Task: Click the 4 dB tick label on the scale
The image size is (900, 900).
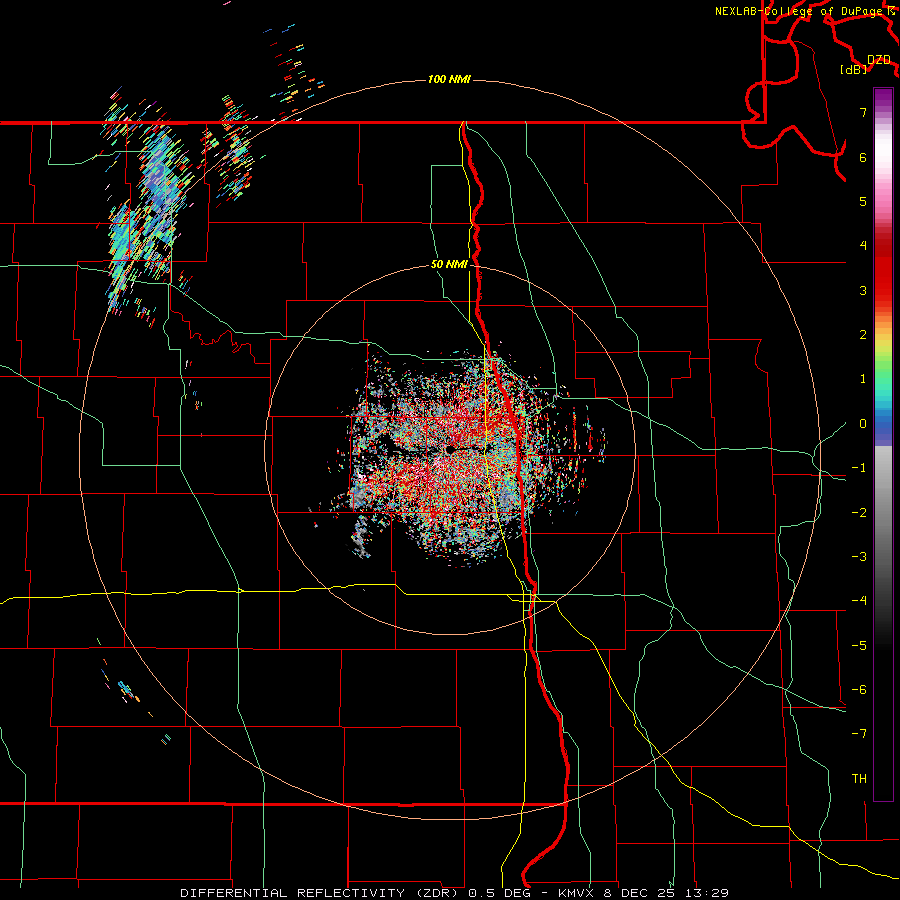Action: (x=863, y=246)
